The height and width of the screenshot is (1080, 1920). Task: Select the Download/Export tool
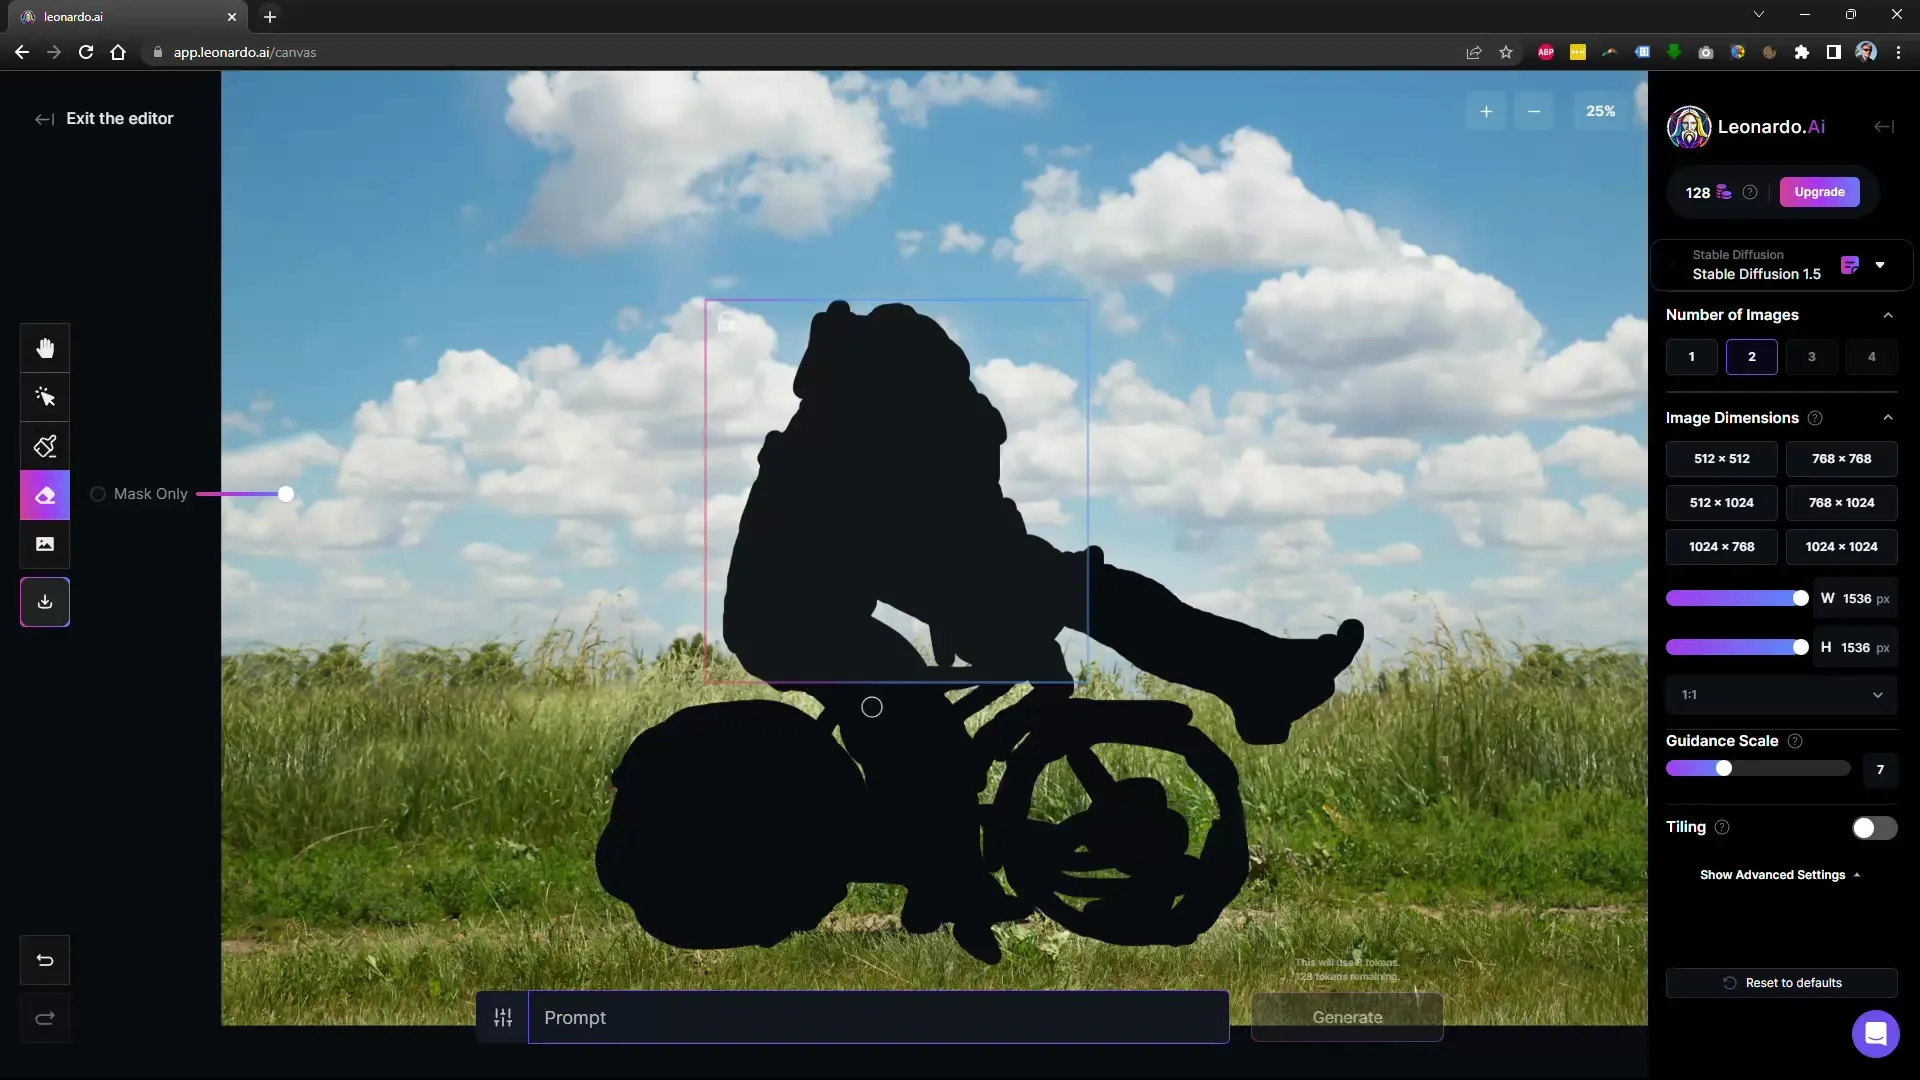[45, 601]
